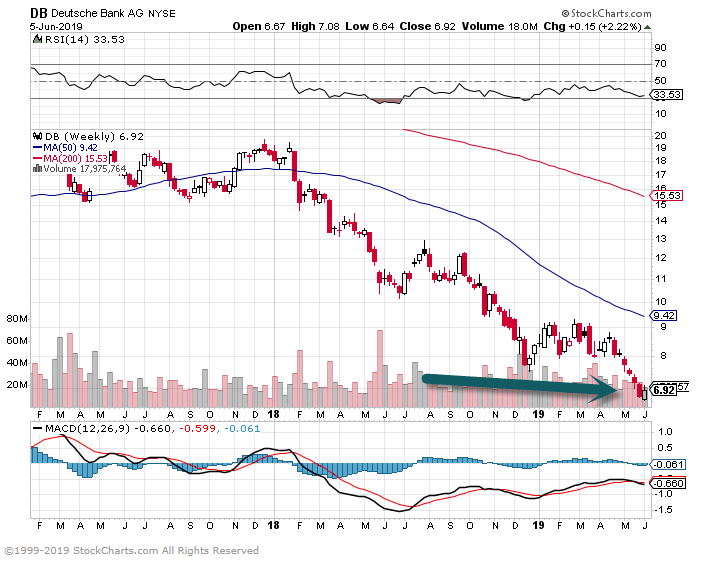Screen dimensions: 713x582
Task: Click the Volume 18.0M header value
Action: pos(500,26)
